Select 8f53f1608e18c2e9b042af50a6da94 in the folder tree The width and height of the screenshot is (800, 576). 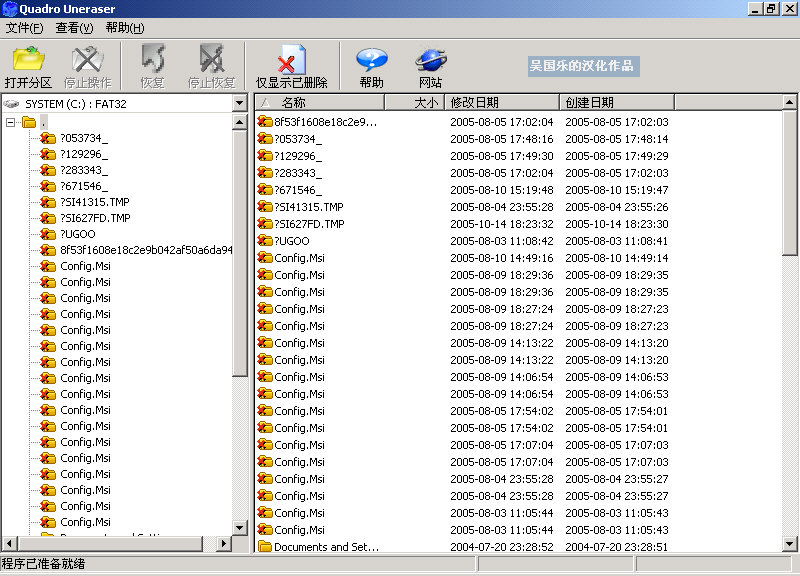[146, 250]
